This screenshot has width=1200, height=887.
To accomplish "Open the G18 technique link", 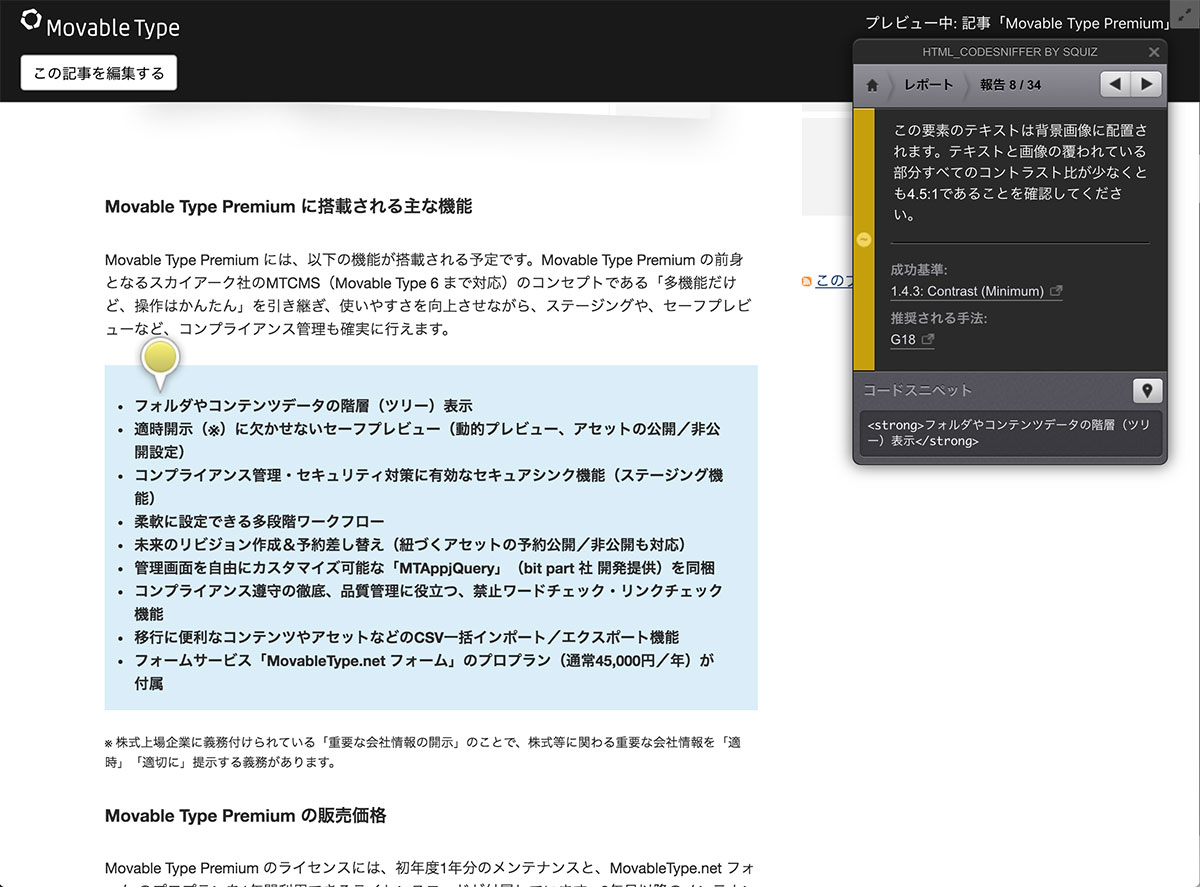I will coord(903,339).
